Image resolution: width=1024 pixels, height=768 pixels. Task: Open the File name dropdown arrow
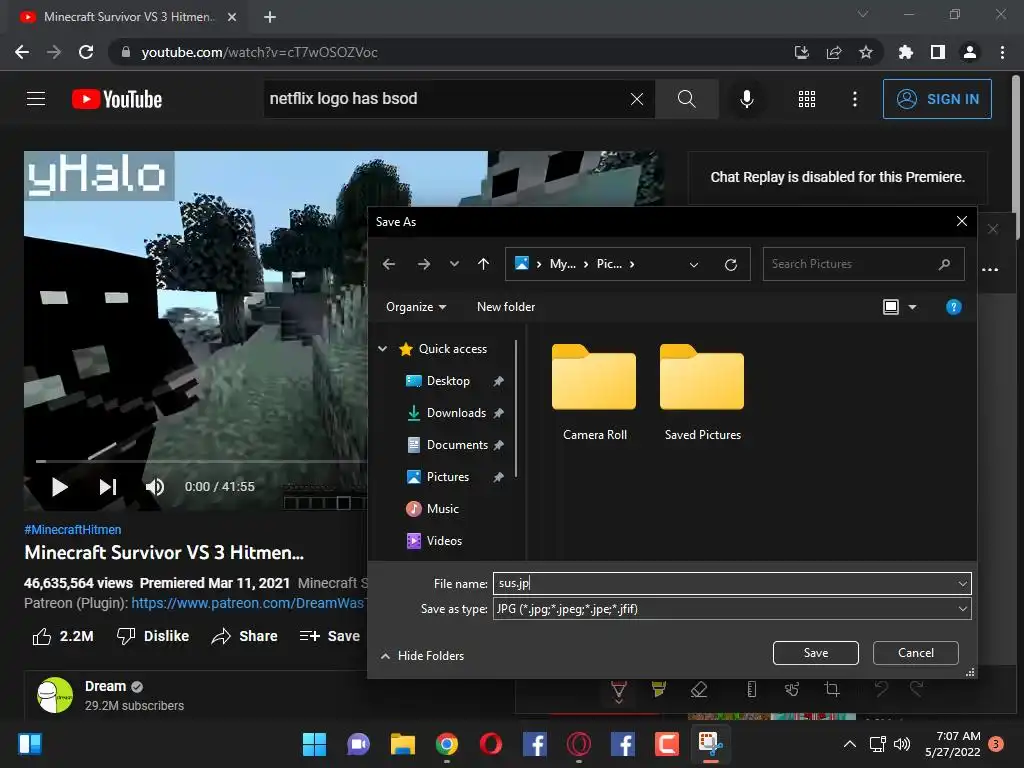coord(963,583)
